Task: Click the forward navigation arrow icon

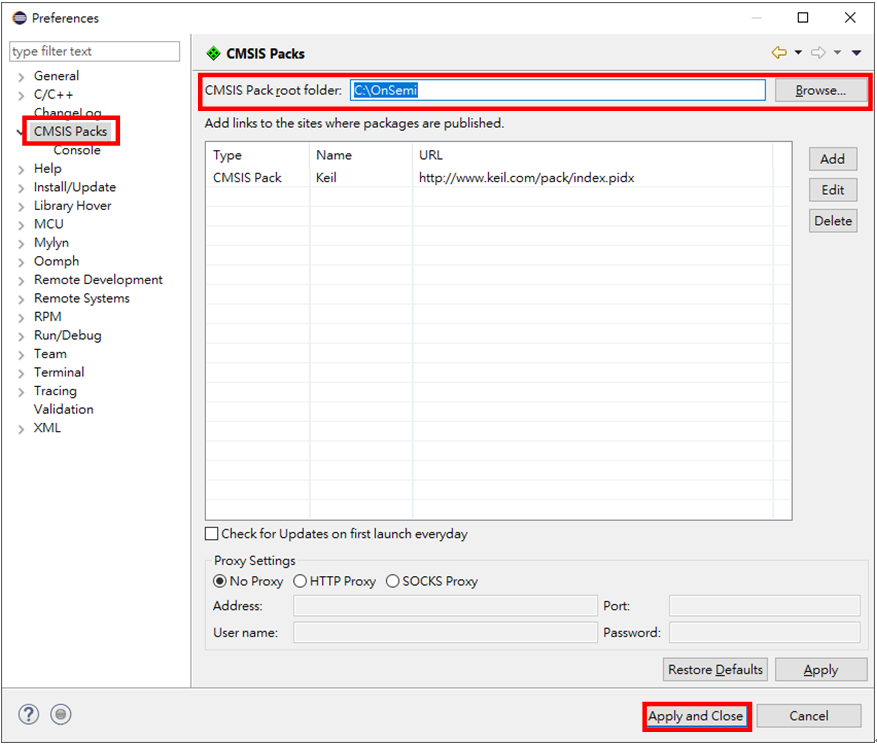Action: pos(818,53)
